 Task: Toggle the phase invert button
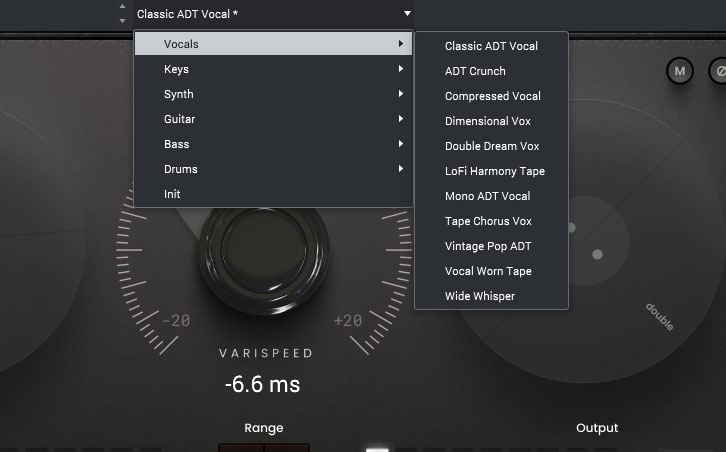point(718,71)
